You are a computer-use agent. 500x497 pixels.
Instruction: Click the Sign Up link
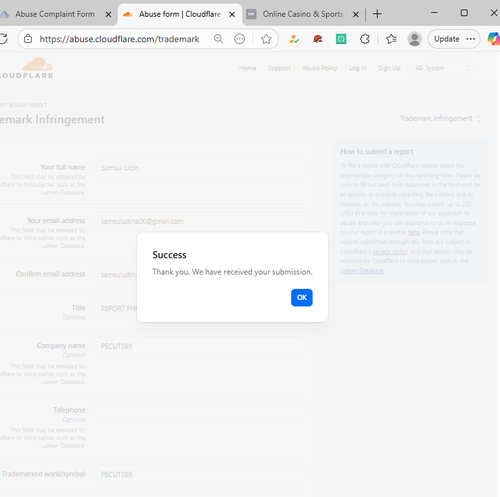[x=389, y=68]
